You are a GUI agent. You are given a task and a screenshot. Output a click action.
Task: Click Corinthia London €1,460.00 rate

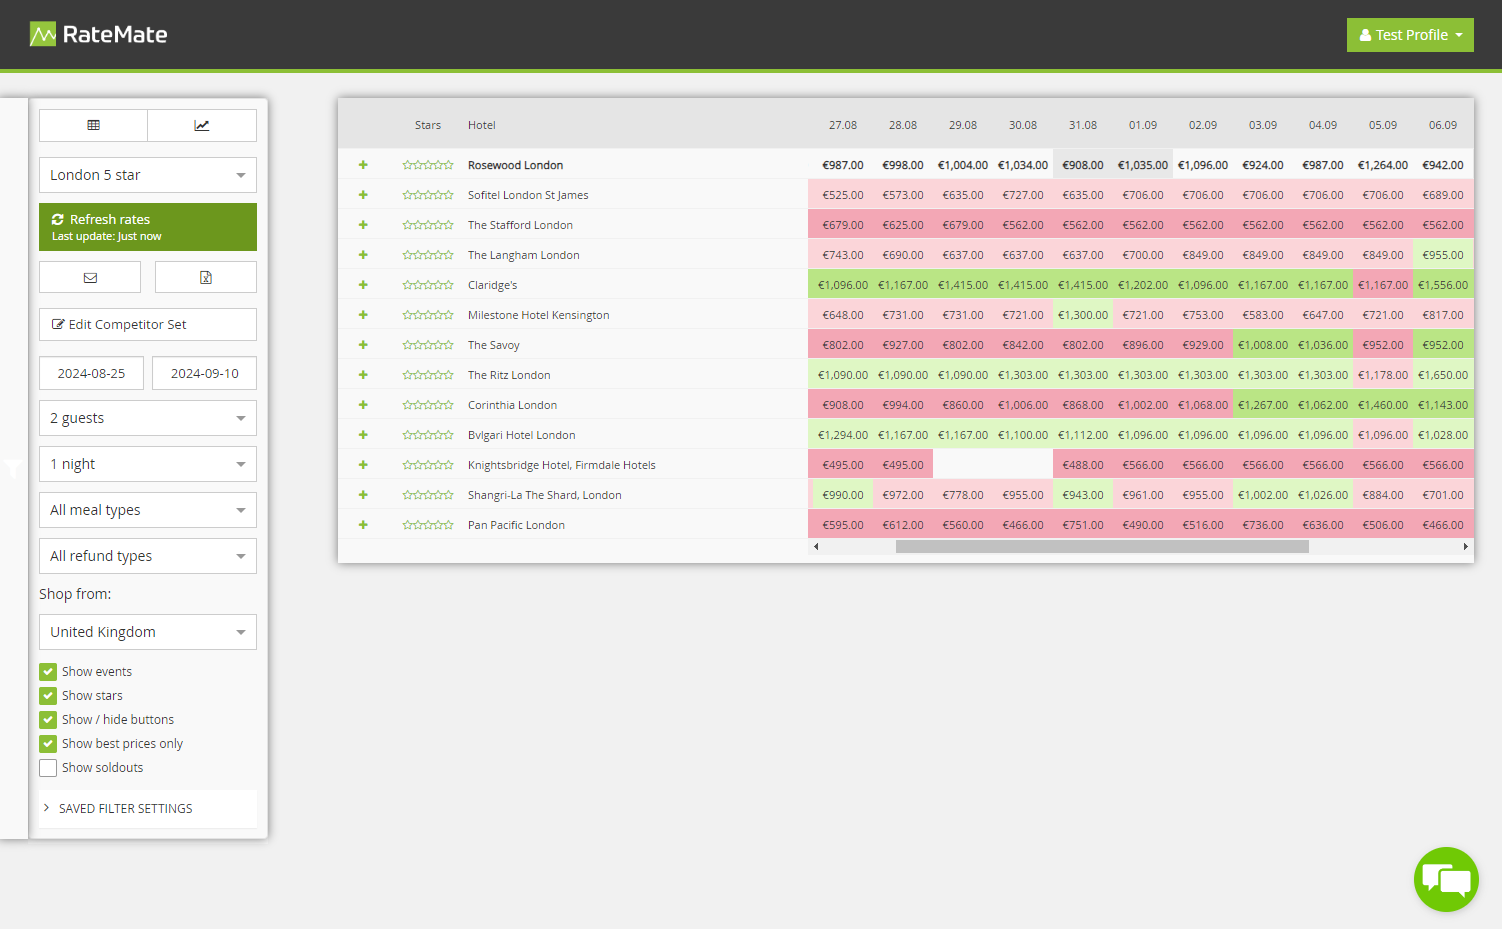coord(1383,405)
